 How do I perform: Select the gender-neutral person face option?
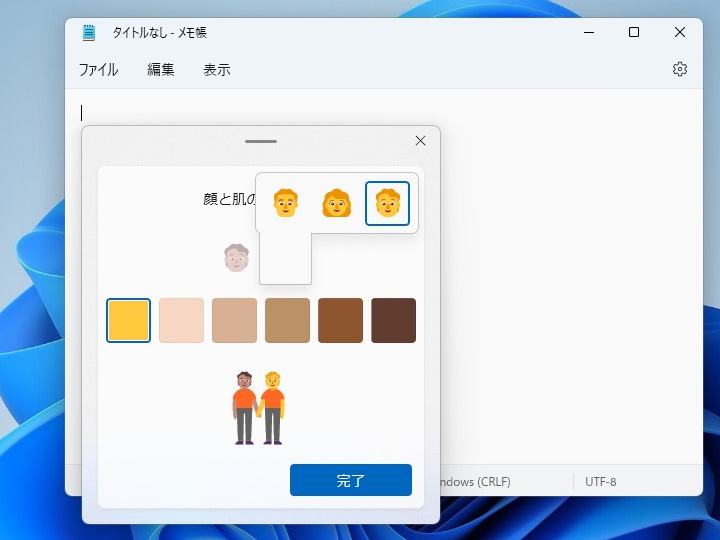tap(388, 203)
